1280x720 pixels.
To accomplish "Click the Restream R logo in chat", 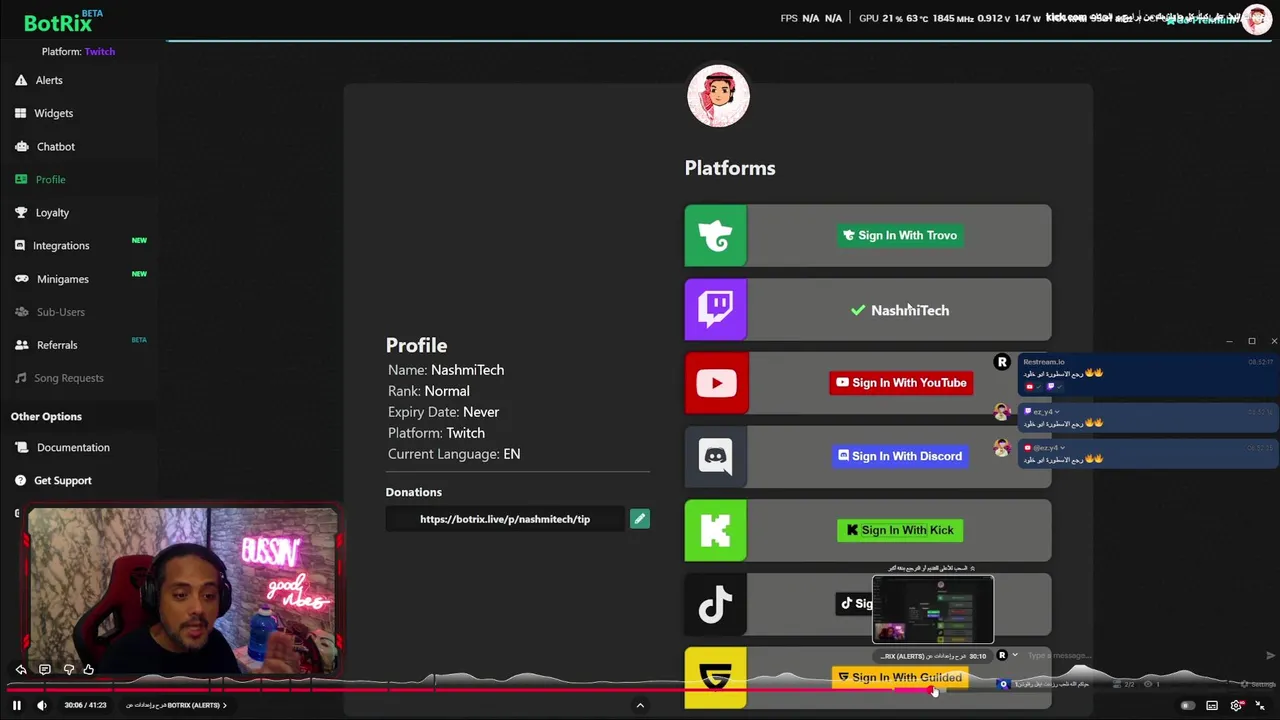I will [x=1002, y=362].
